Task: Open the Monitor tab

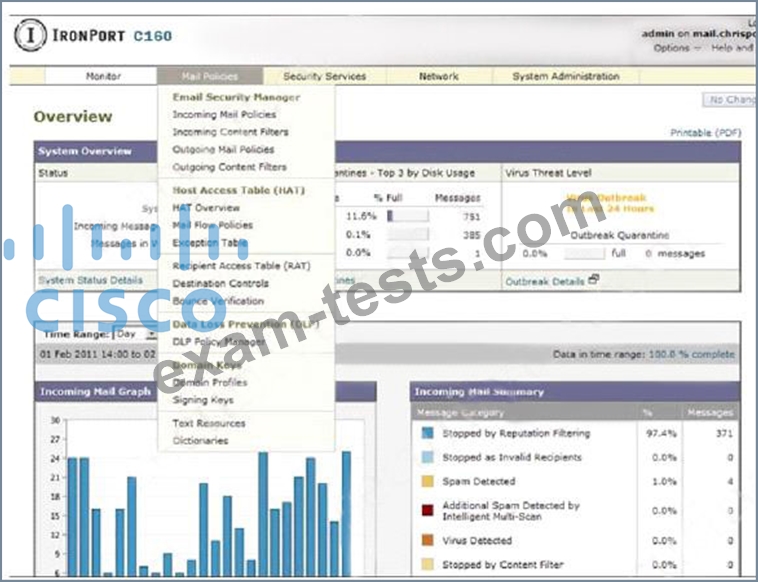Action: click(x=103, y=76)
